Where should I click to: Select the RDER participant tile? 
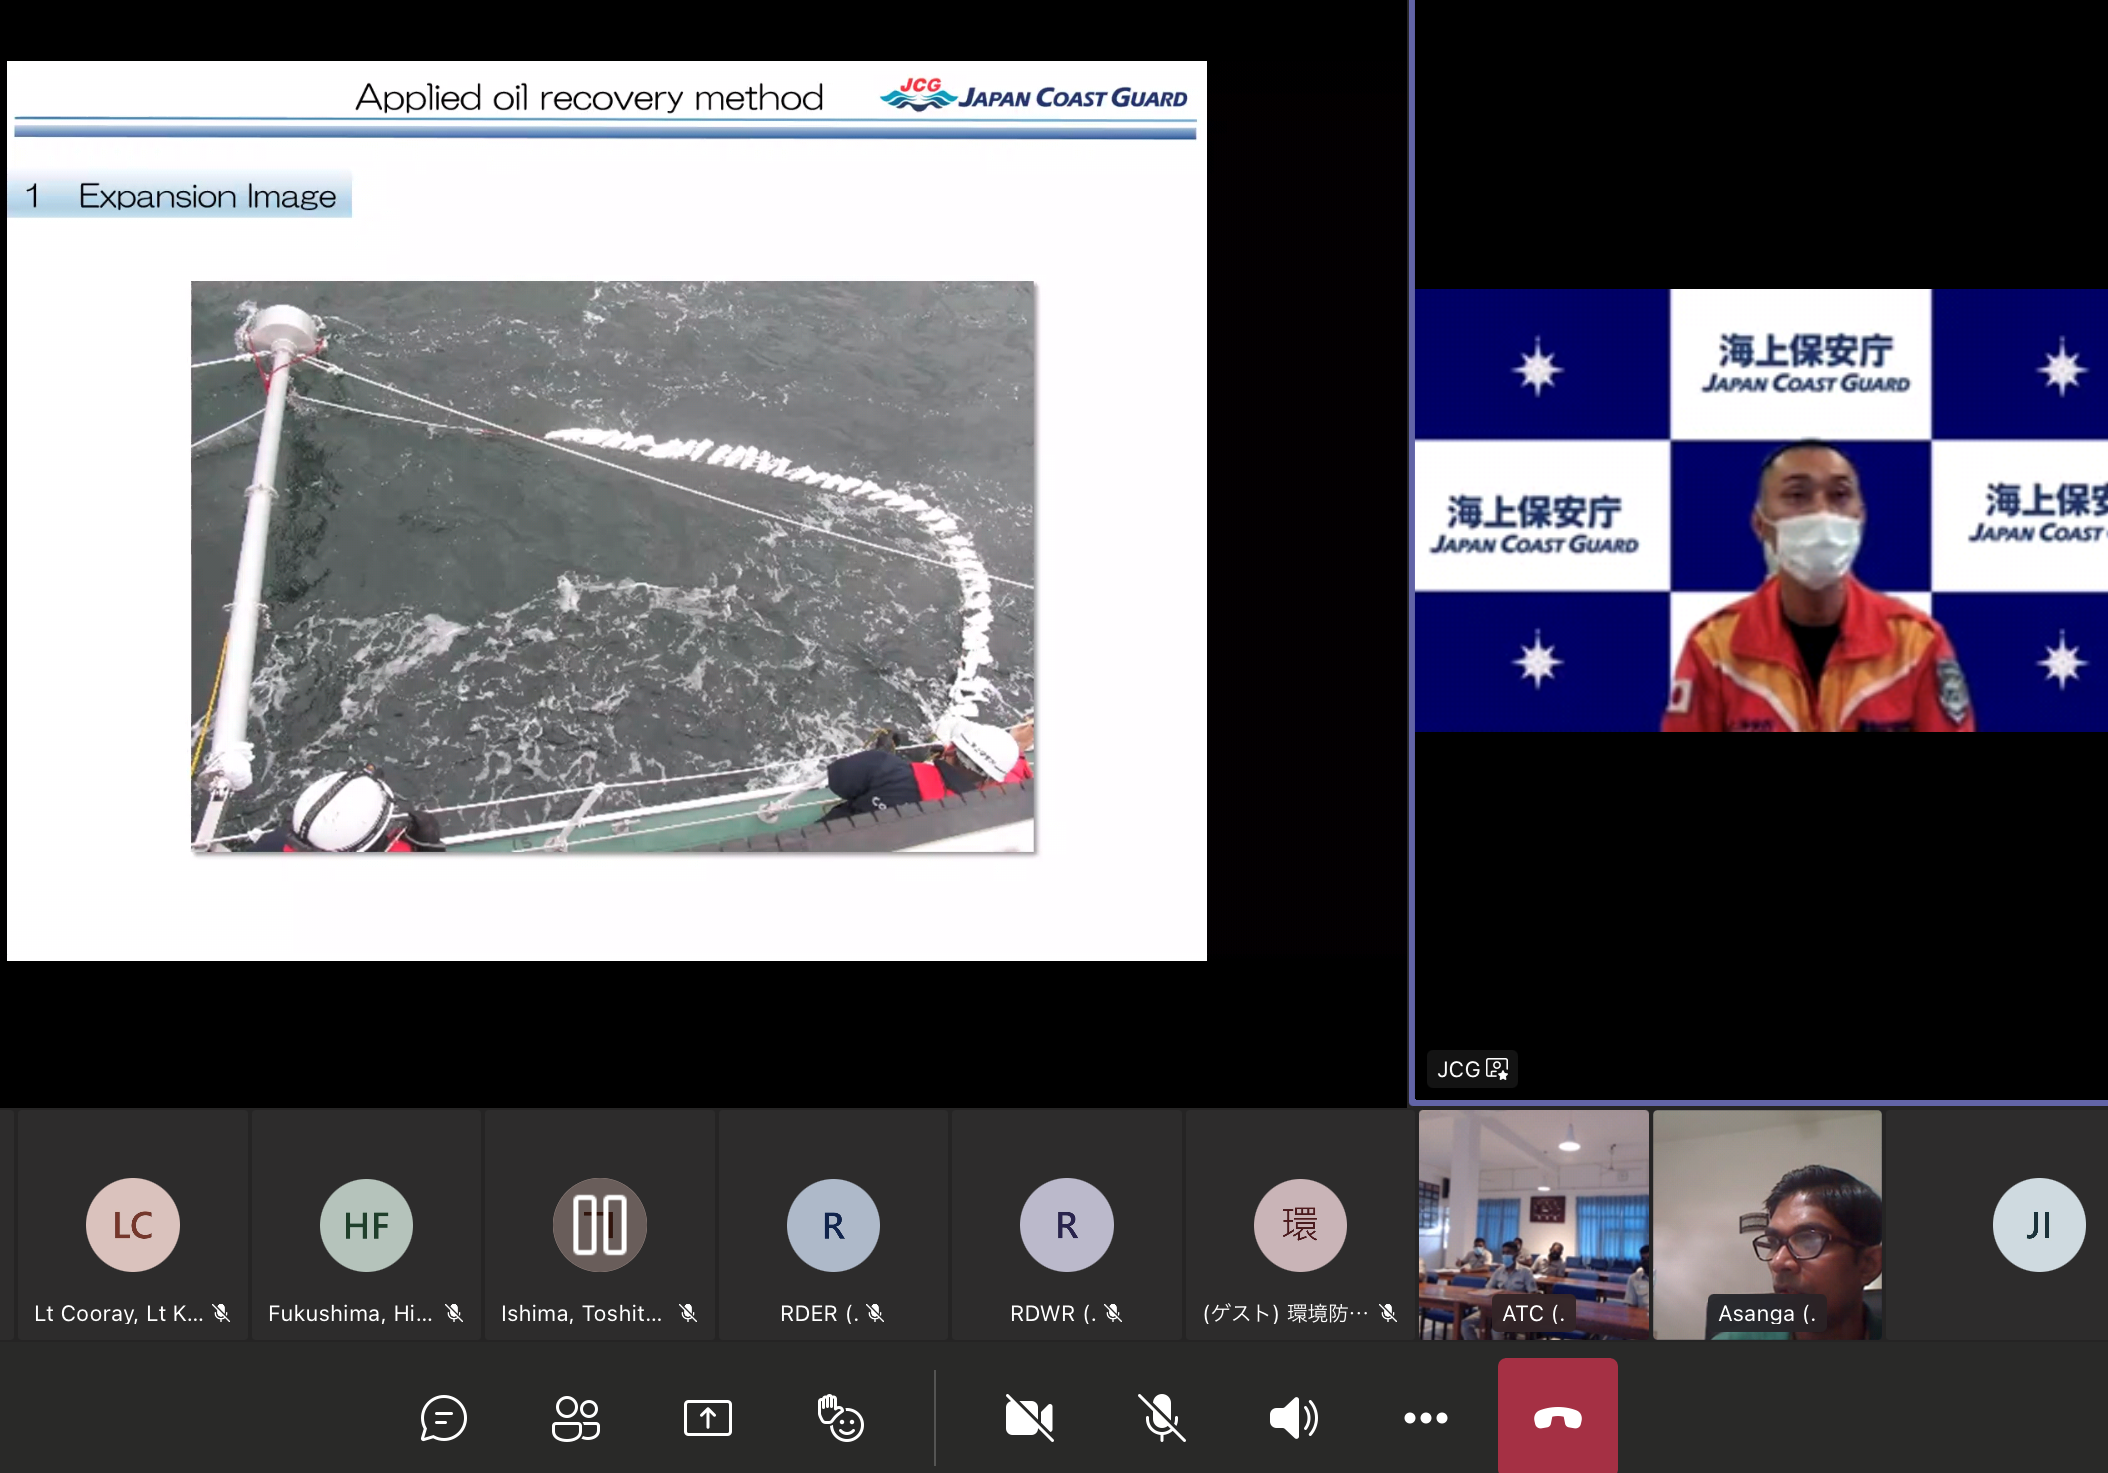833,1225
